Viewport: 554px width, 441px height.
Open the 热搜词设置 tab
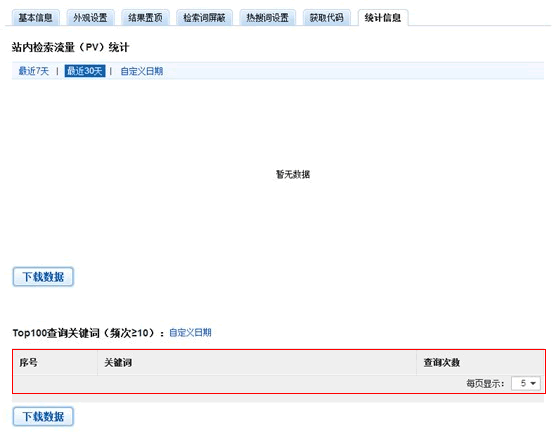(x=267, y=18)
